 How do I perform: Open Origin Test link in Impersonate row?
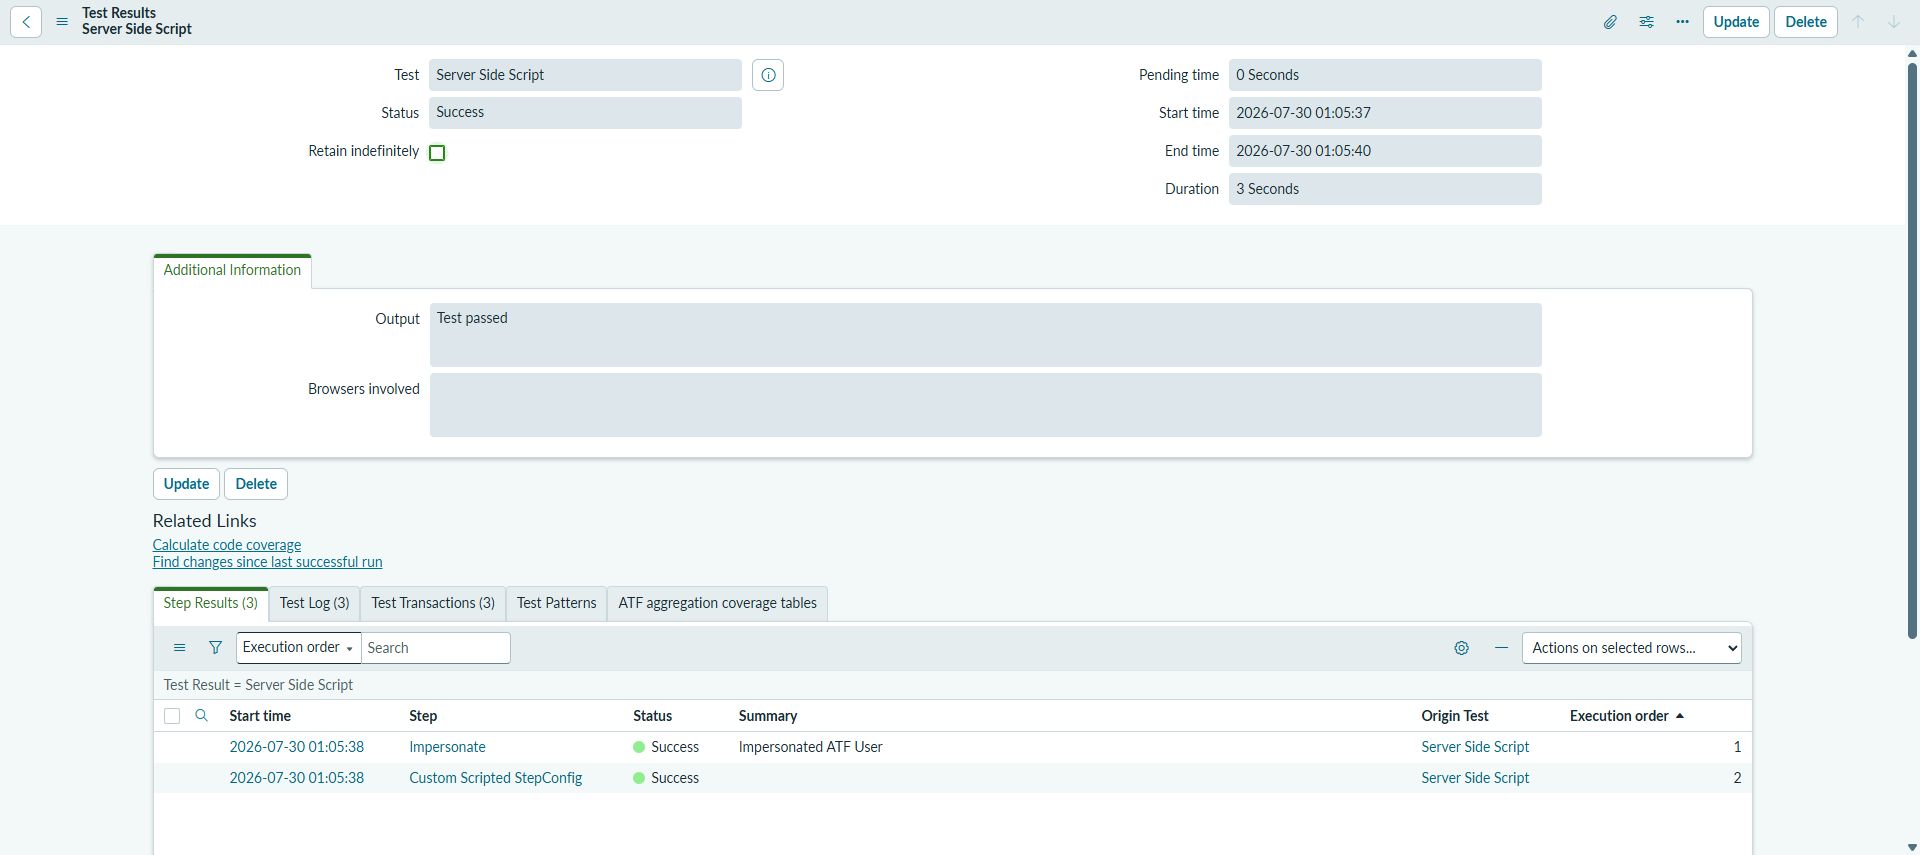tap(1475, 747)
